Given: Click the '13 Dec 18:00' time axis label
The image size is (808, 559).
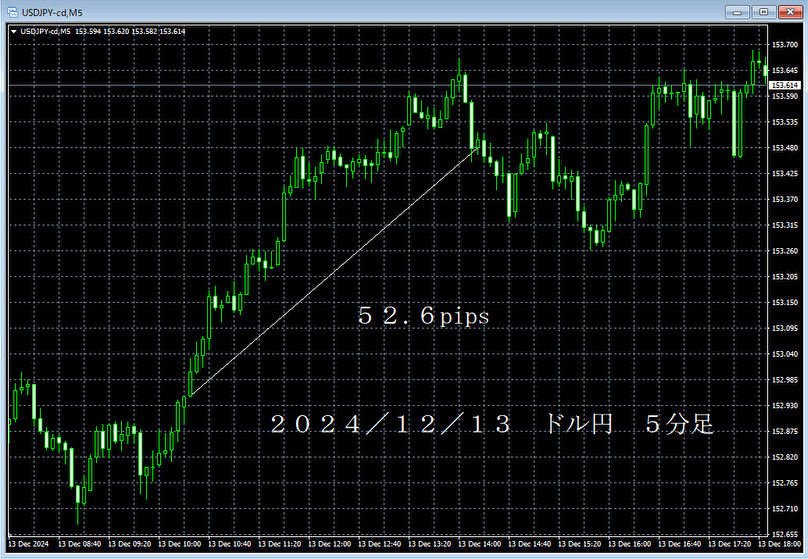Looking at the screenshot, I should click(x=779, y=544).
